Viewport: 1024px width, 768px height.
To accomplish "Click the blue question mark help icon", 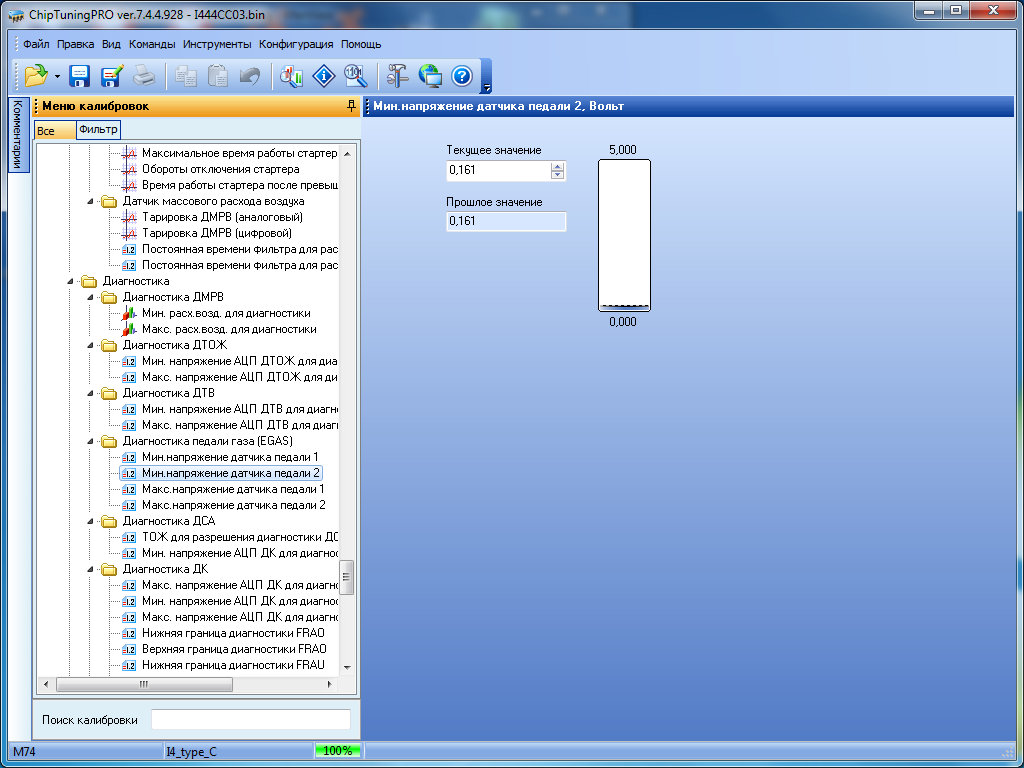I will 461,76.
